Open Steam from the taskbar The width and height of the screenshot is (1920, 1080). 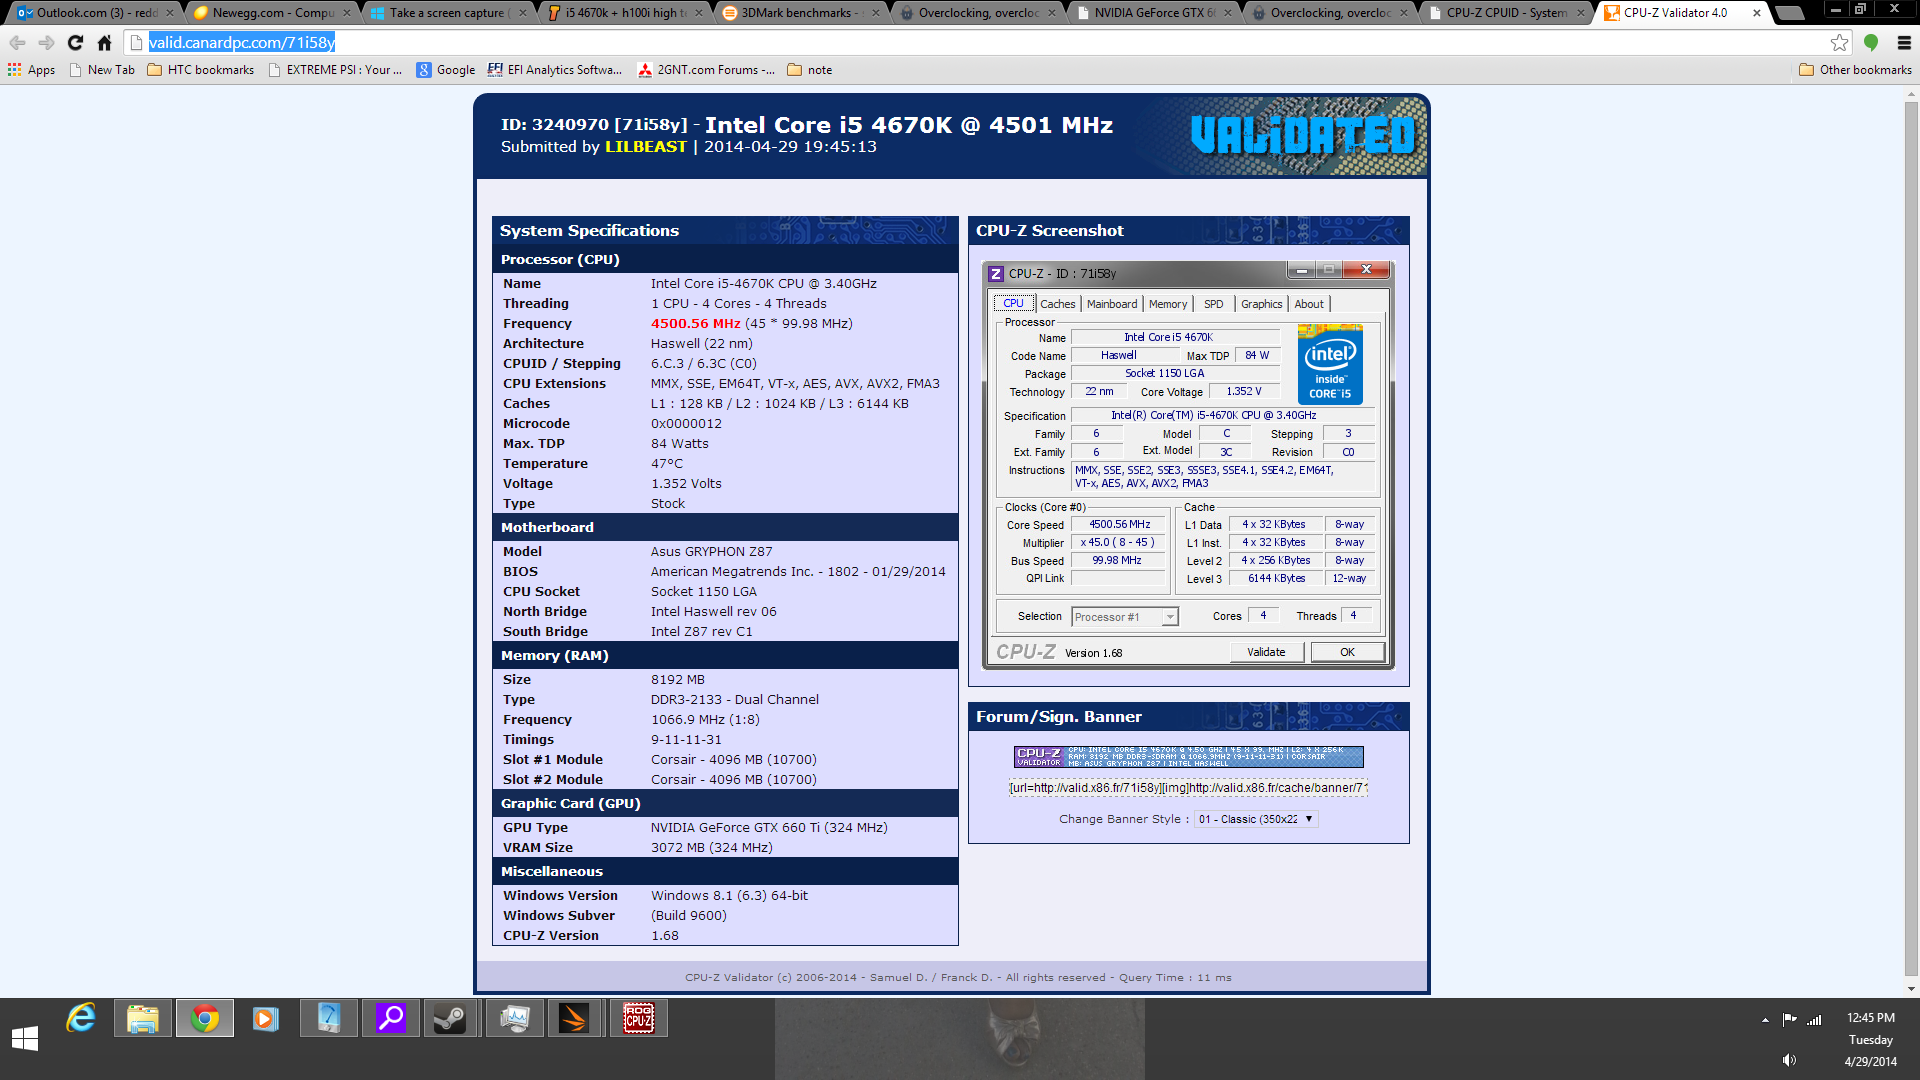pos(451,1019)
